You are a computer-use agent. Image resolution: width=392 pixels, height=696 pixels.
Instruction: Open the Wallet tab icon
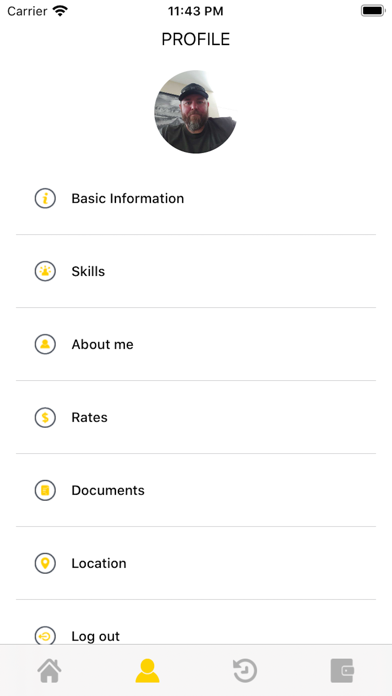342,670
